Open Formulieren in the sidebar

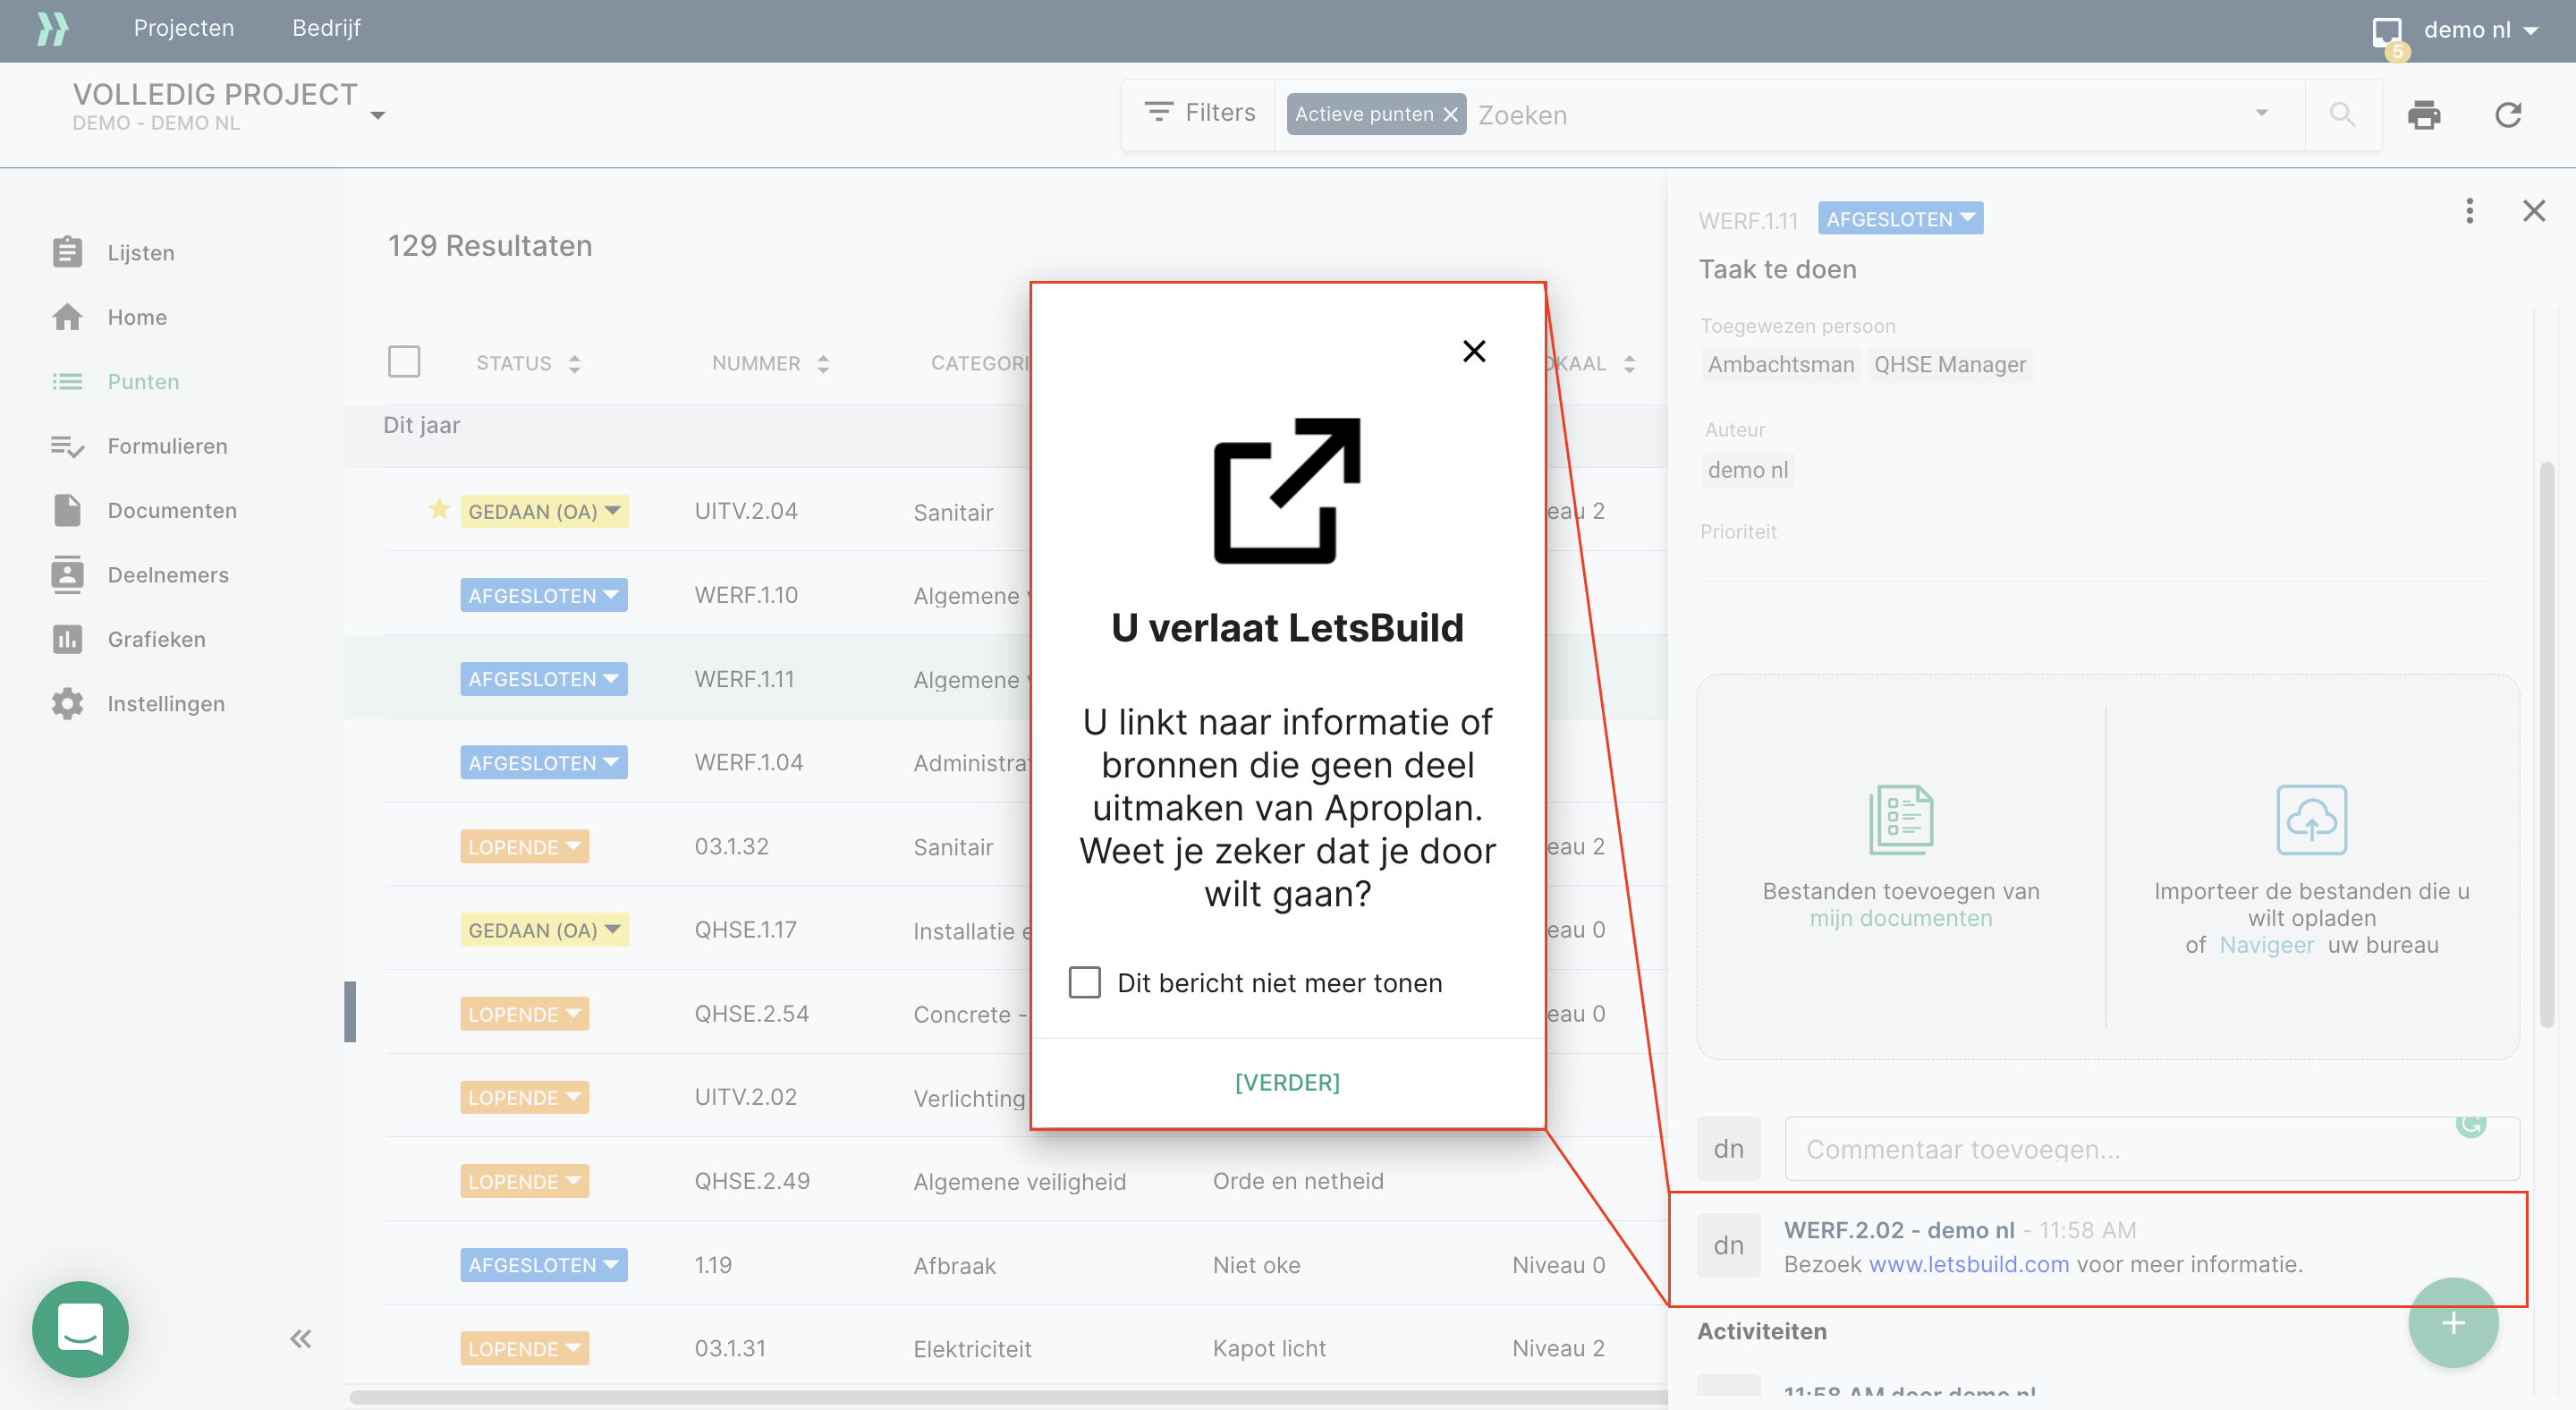140,446
